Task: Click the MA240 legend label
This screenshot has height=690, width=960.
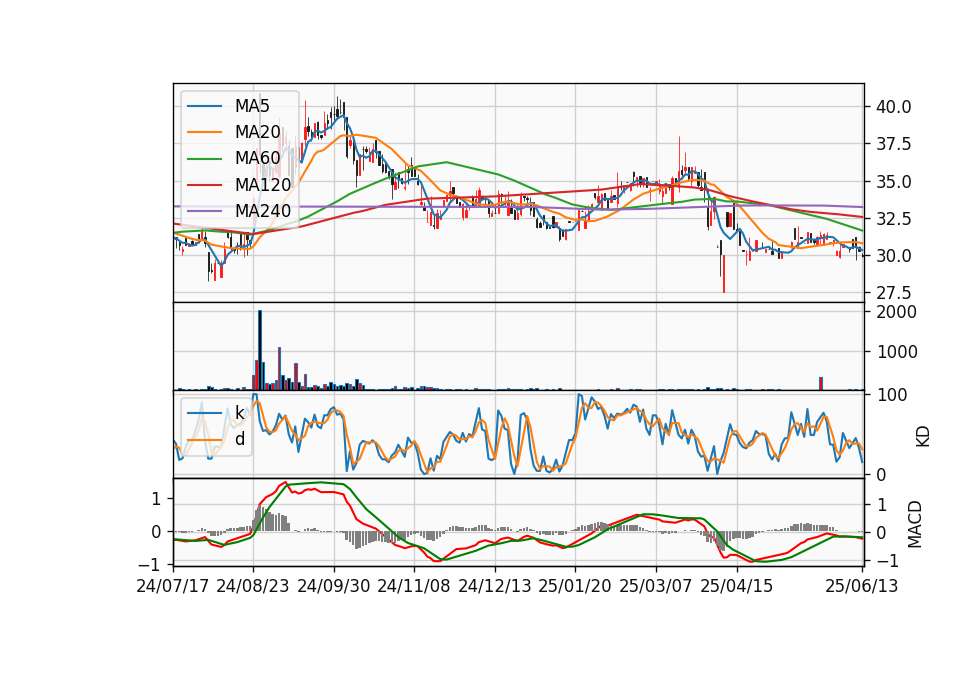Action: [x=263, y=211]
